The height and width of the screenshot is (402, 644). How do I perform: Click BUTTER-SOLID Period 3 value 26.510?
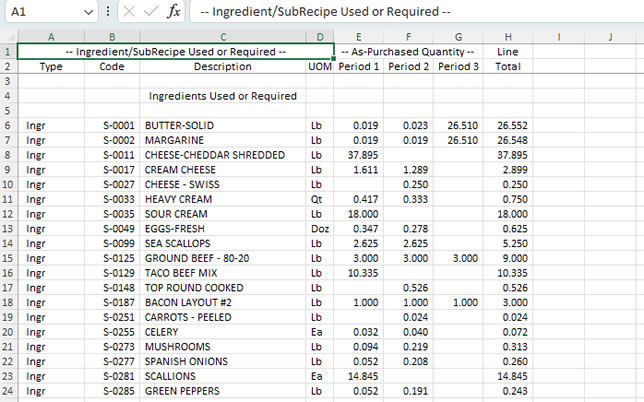pyautogui.click(x=458, y=125)
